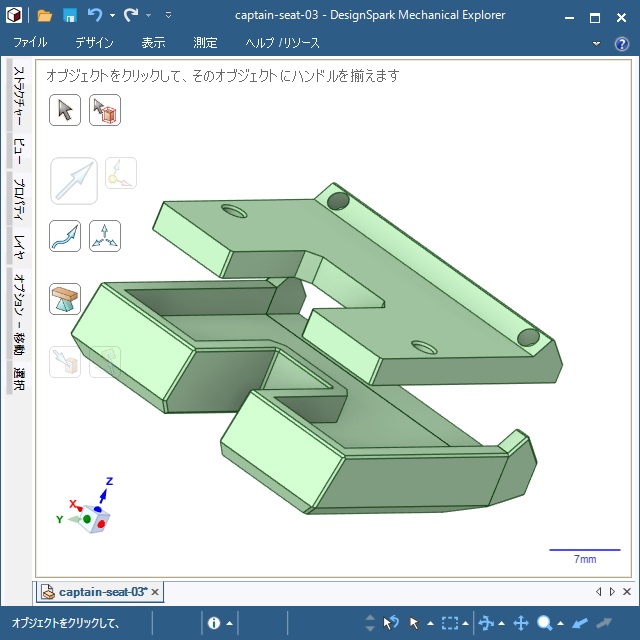Viewport: 640px width, 640px height.
Task: Select the fulcrum tool guide
Action: (65, 299)
